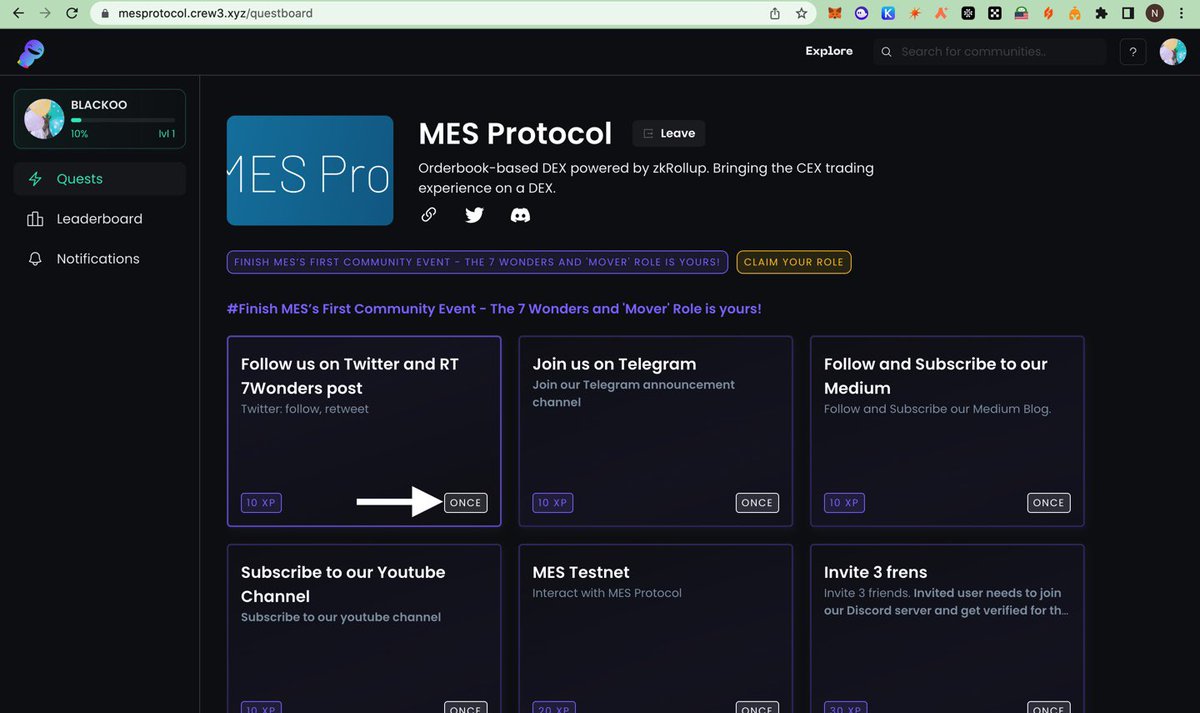Open the Chrome profile N avatar
The height and width of the screenshot is (713, 1200).
click(1155, 14)
